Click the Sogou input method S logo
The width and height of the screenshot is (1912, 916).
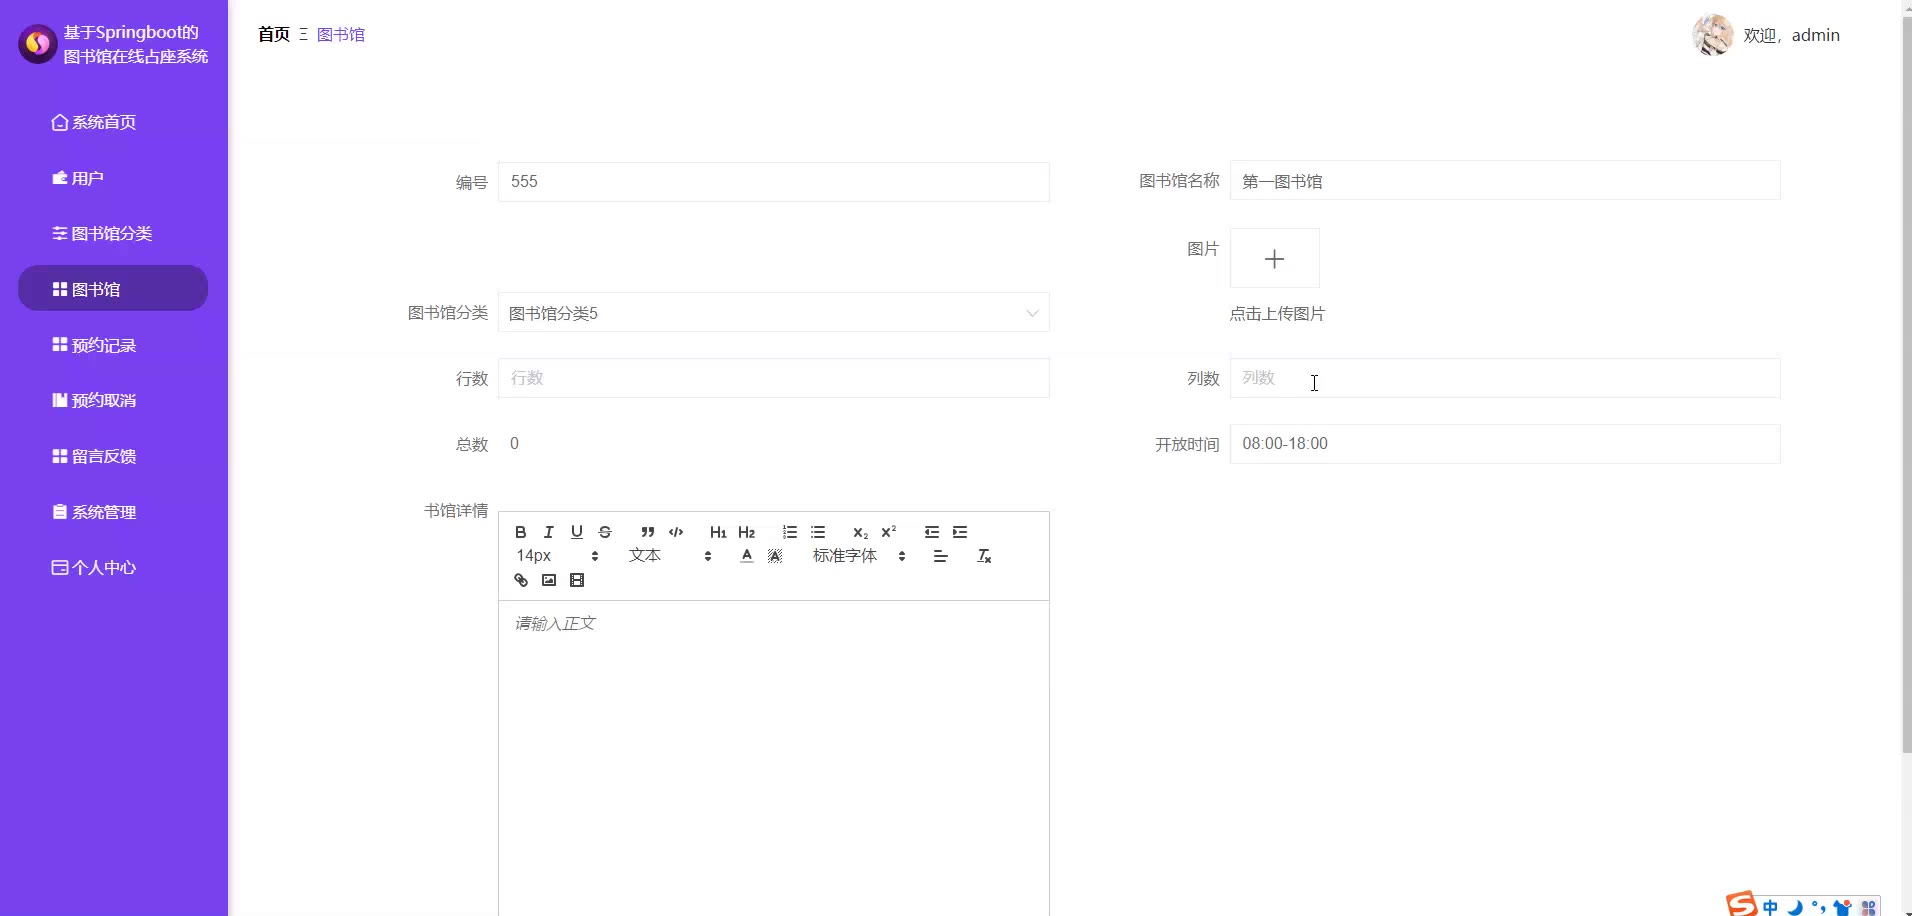point(1741,904)
